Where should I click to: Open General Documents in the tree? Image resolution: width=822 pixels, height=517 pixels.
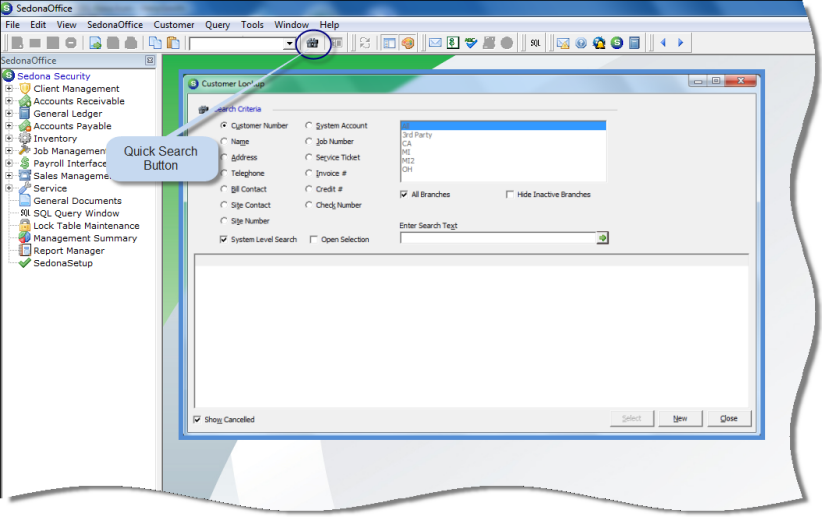[78, 201]
